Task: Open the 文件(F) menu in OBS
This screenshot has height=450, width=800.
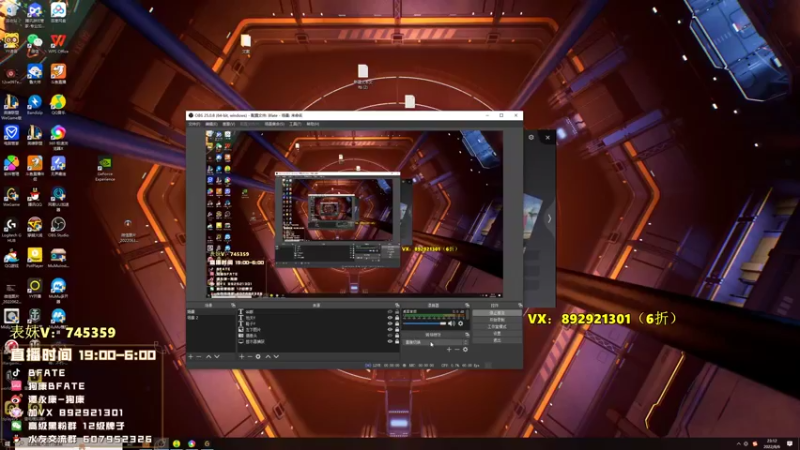Action: click(194, 124)
